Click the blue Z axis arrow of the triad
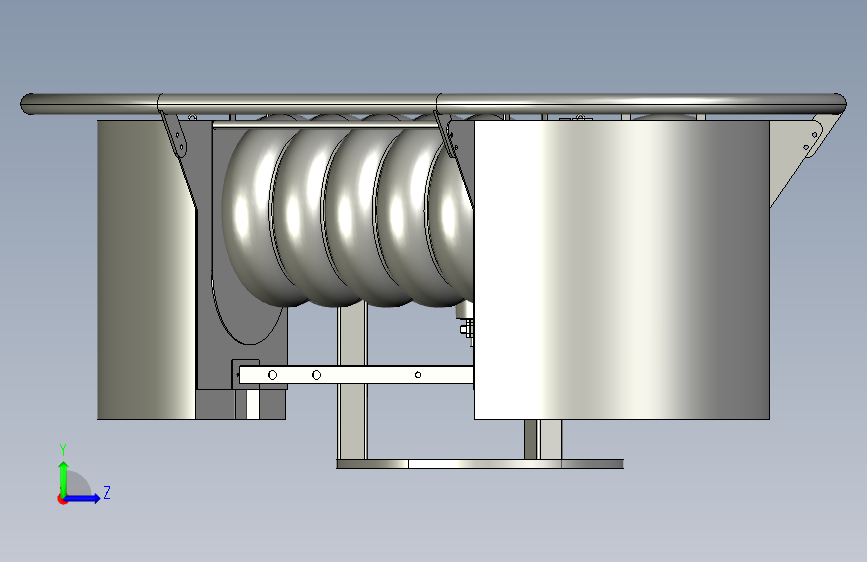This screenshot has width=867, height=562. pos(83,498)
